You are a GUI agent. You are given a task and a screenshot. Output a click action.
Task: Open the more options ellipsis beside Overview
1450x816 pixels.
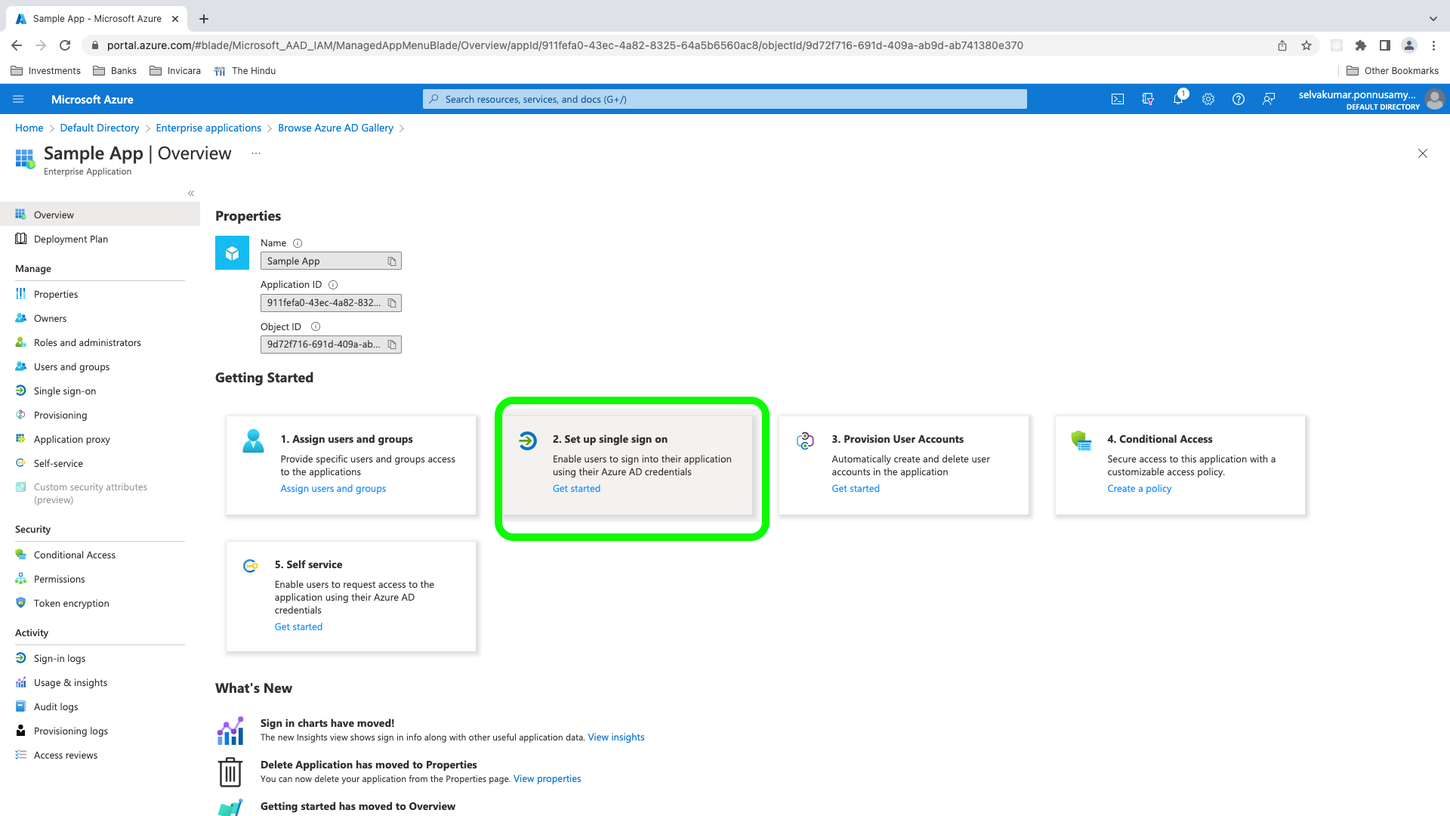[256, 154]
